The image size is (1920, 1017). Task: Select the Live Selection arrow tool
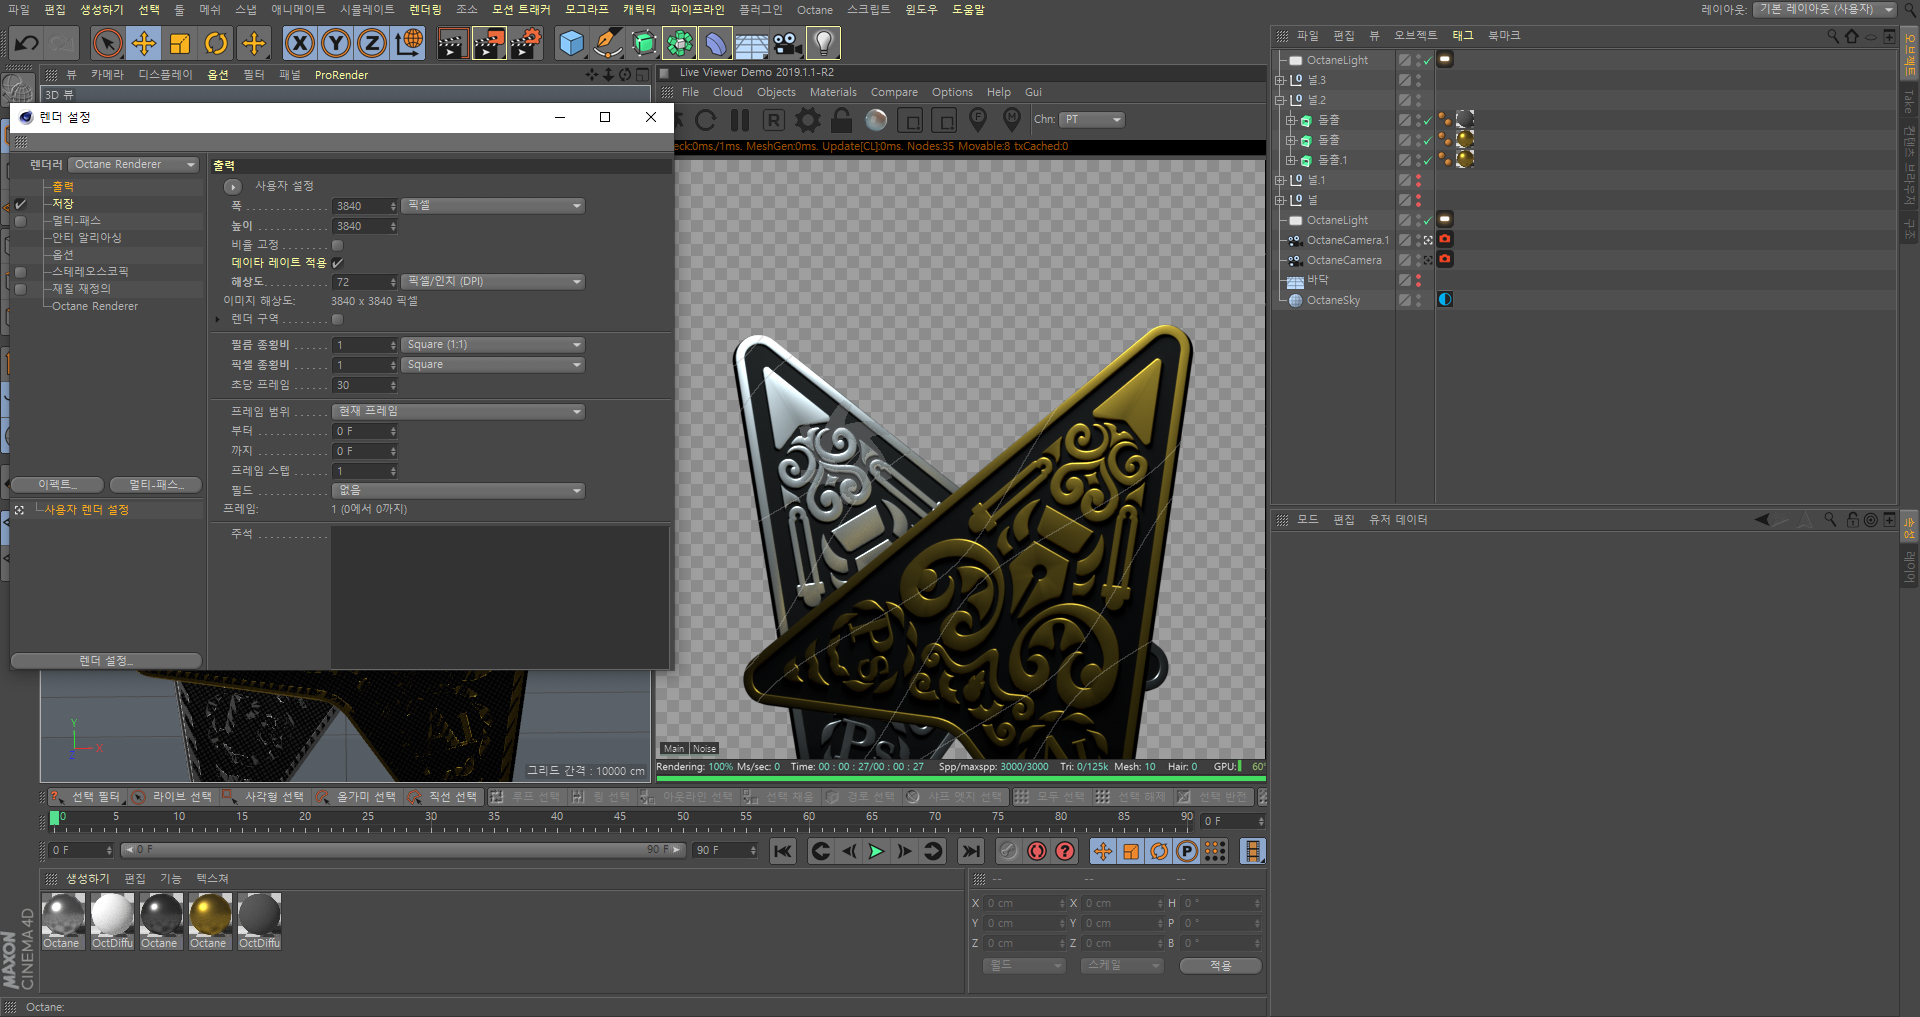click(x=107, y=43)
